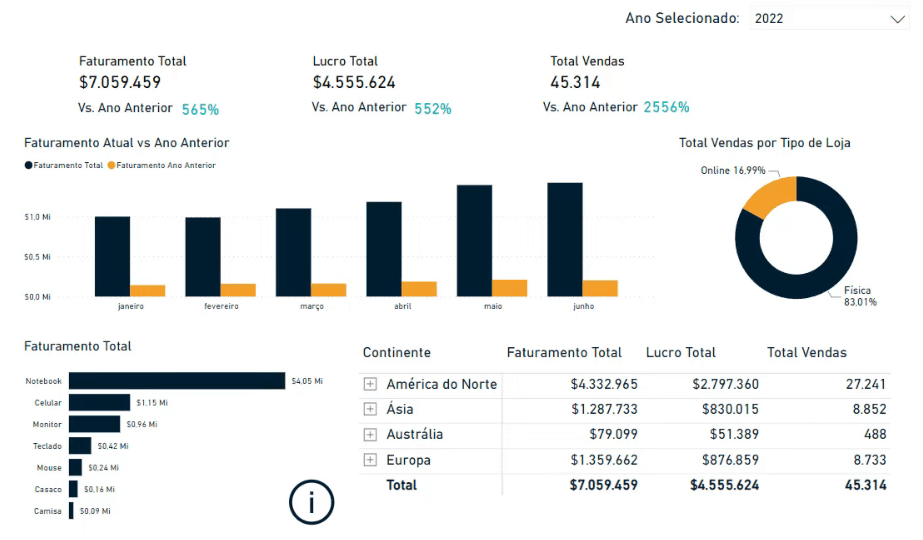Select junho orange previous-year bar
The height and width of the screenshot is (540, 923).
pos(600,289)
